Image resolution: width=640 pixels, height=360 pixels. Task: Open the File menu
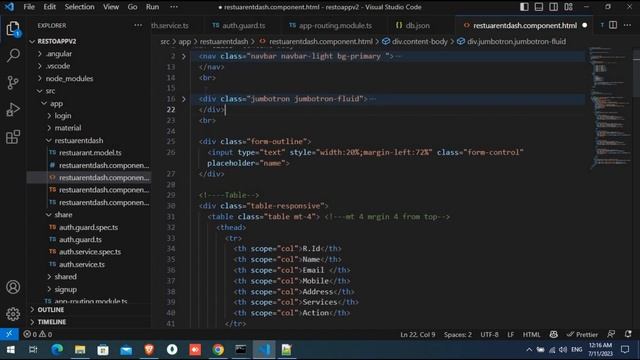tap(29, 7)
